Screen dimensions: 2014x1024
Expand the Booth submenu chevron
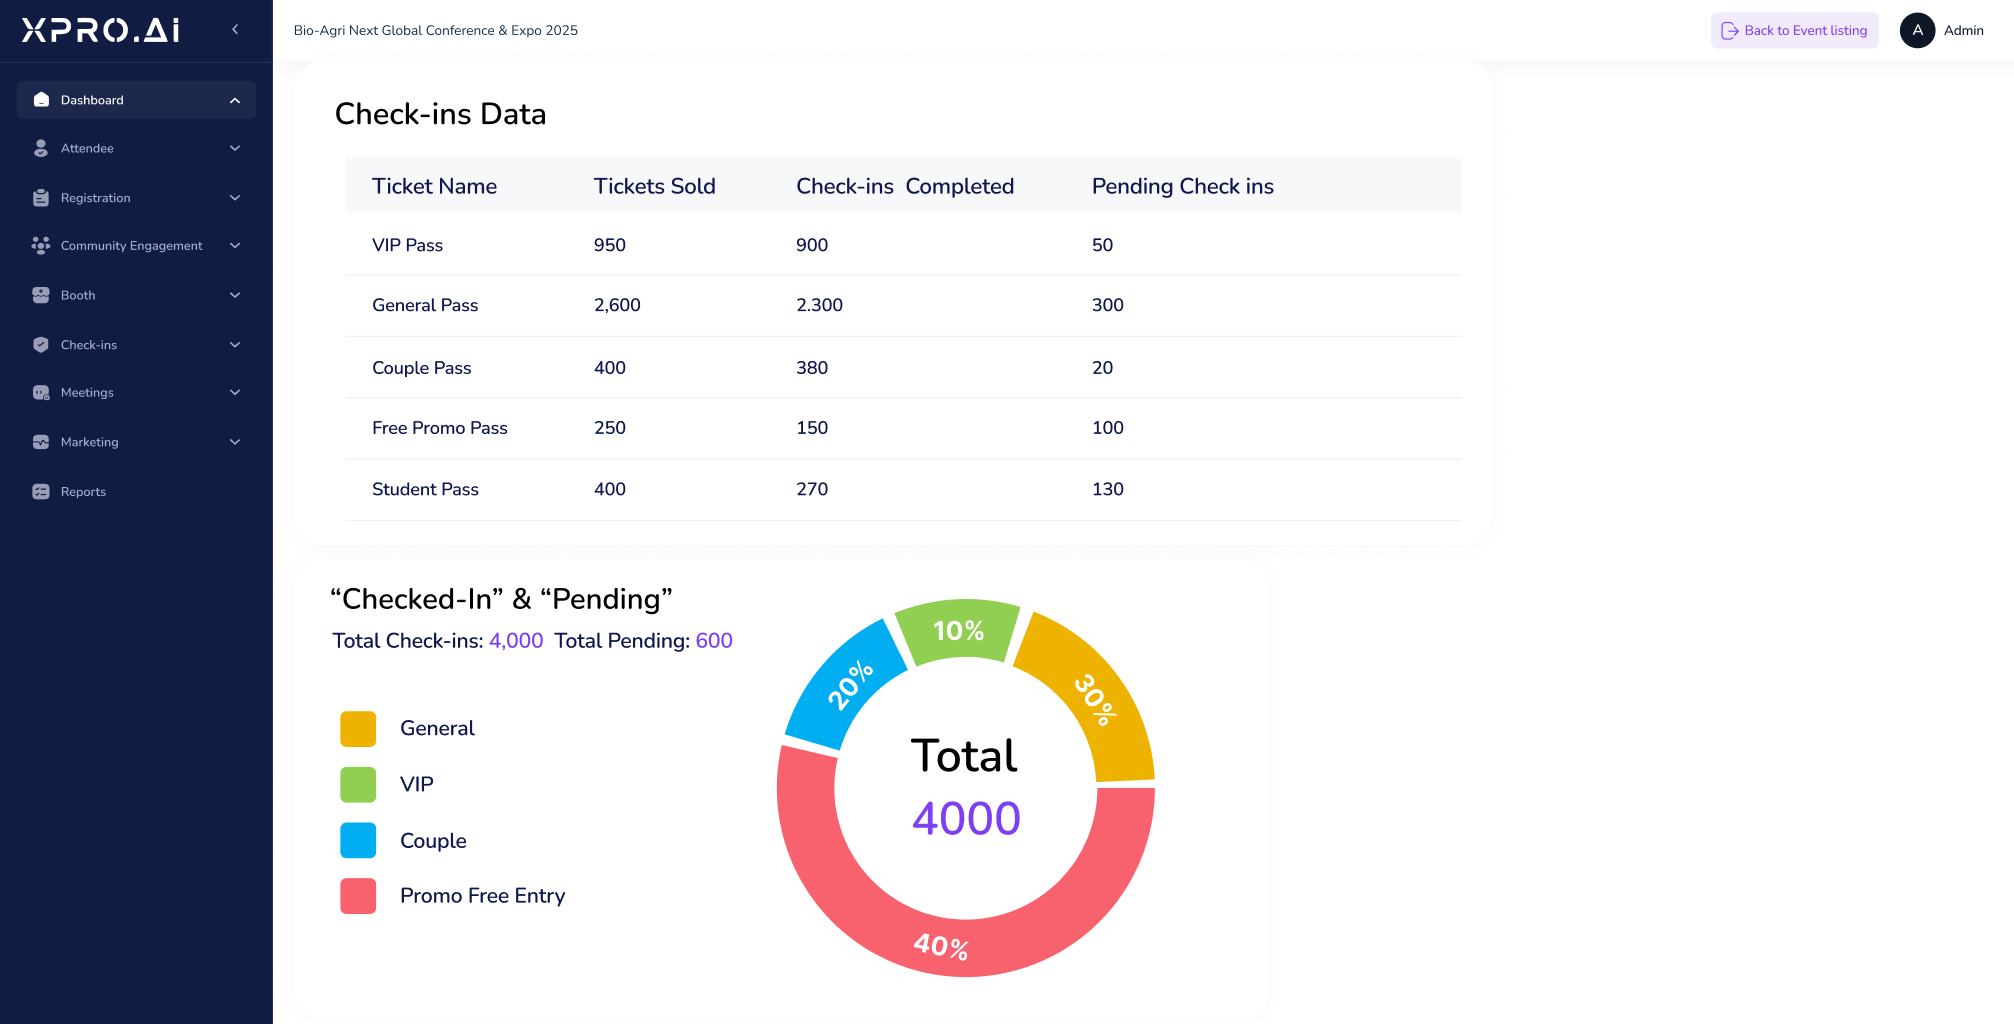[x=235, y=295]
